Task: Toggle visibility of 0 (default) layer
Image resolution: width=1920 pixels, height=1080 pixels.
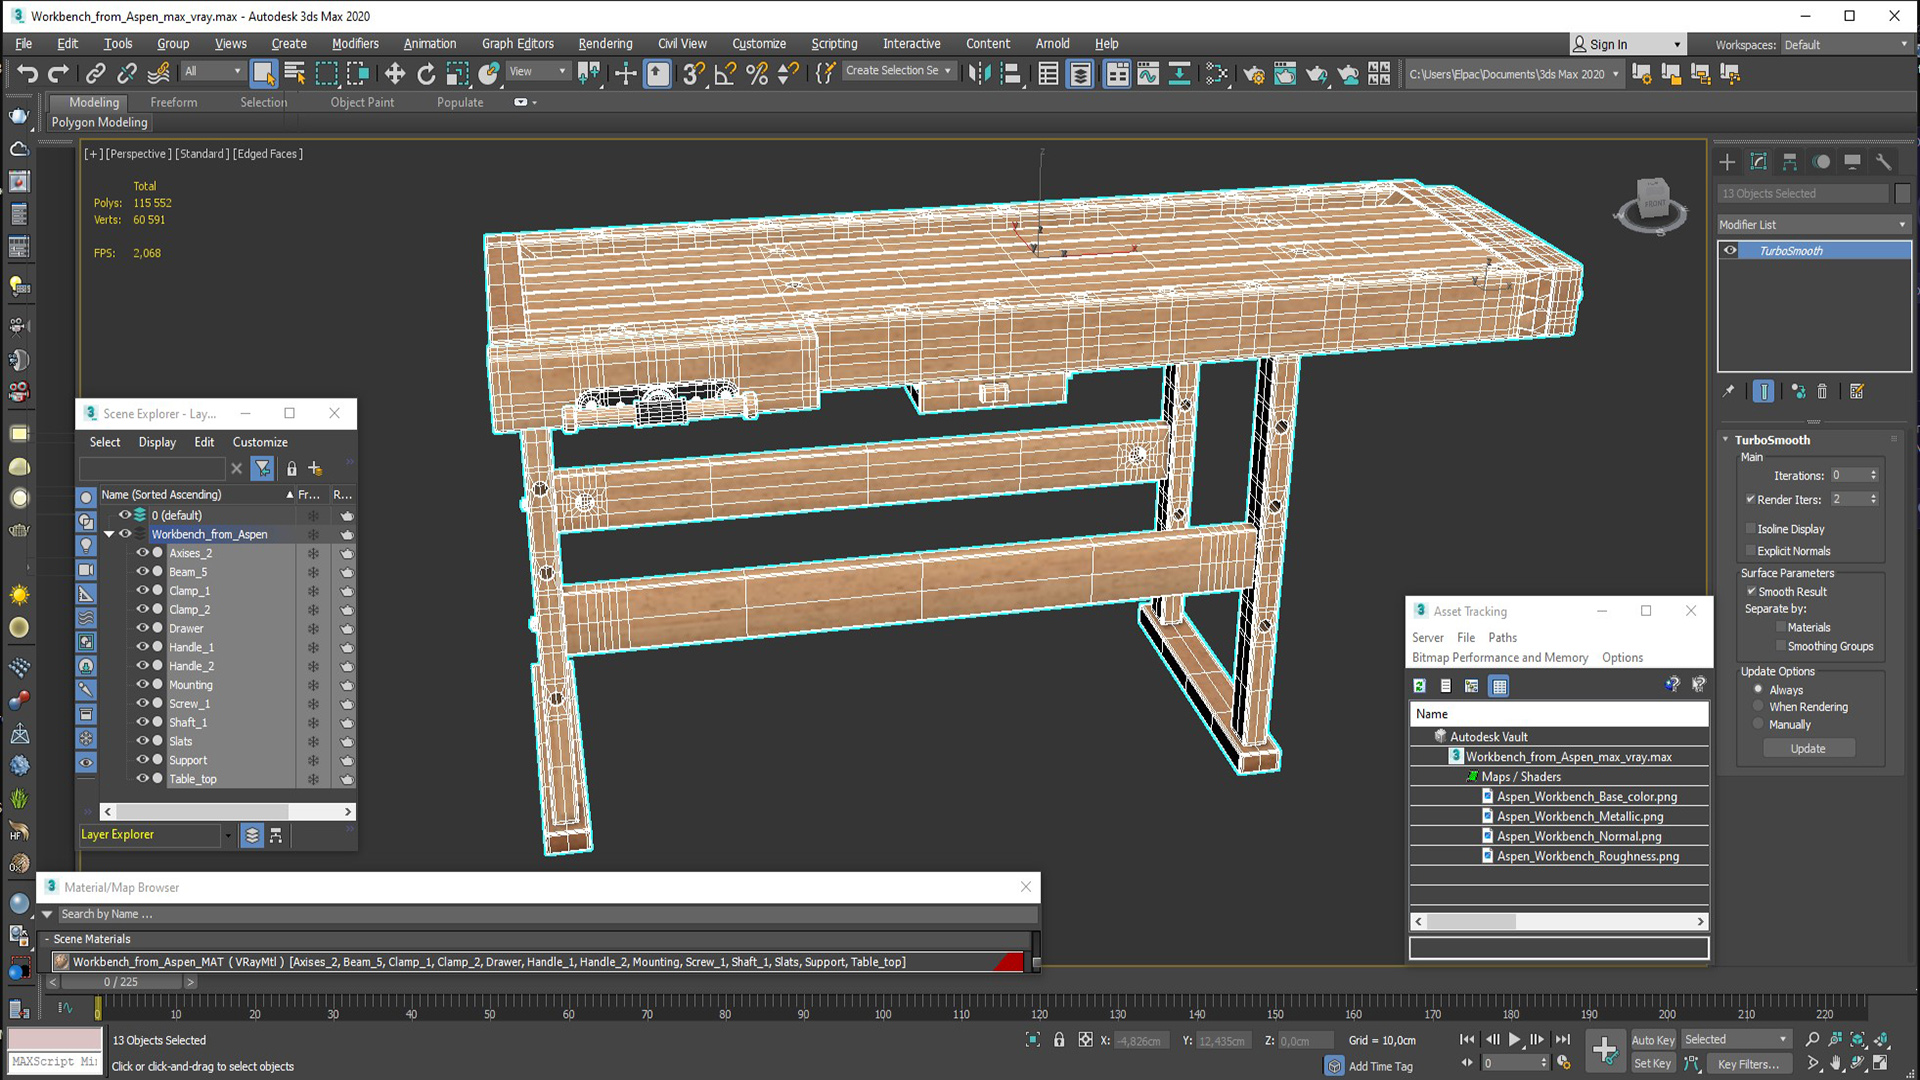Action: tap(125, 515)
